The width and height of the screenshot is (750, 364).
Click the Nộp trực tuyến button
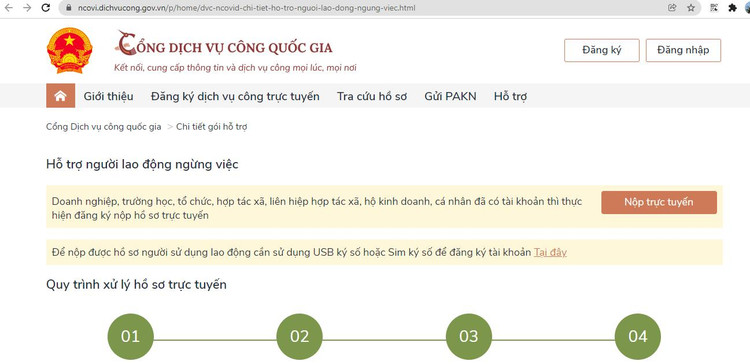[x=659, y=202]
